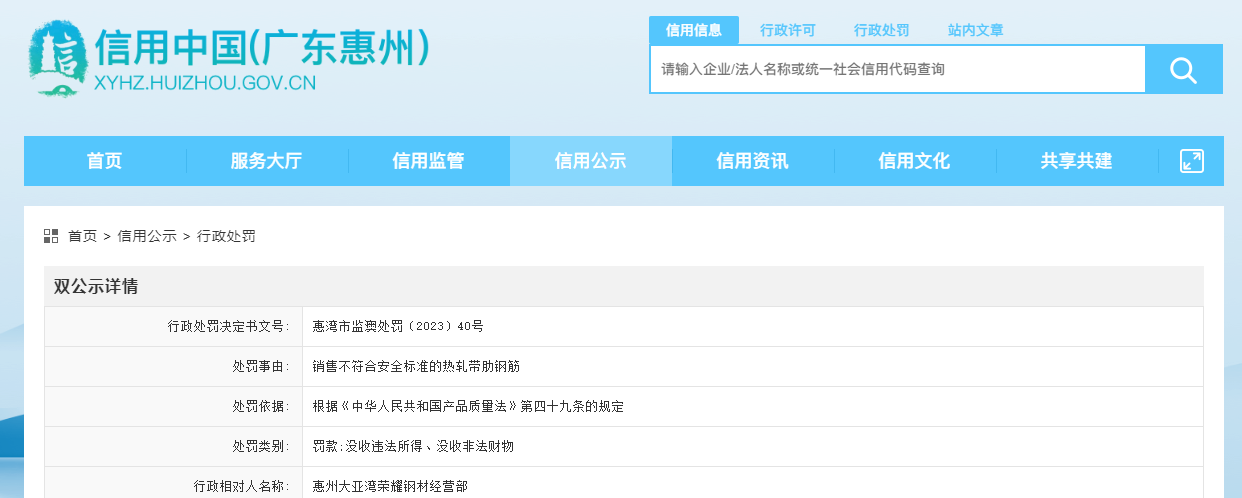Select party name 惠州大亚湾荣耀钢材经营部
Viewport: 1242px width, 498px height.
(x=390, y=486)
